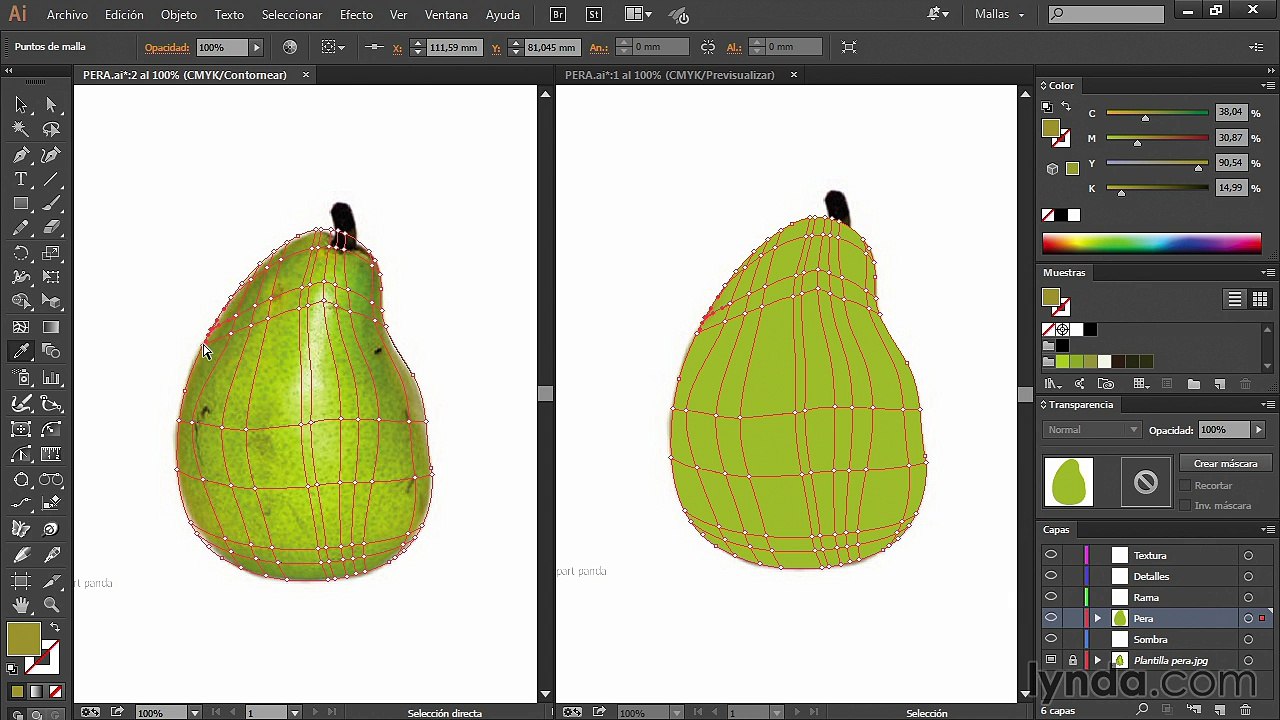The height and width of the screenshot is (720, 1280).
Task: Expand the Plantilla pera.jpg layer
Action: (1098, 660)
